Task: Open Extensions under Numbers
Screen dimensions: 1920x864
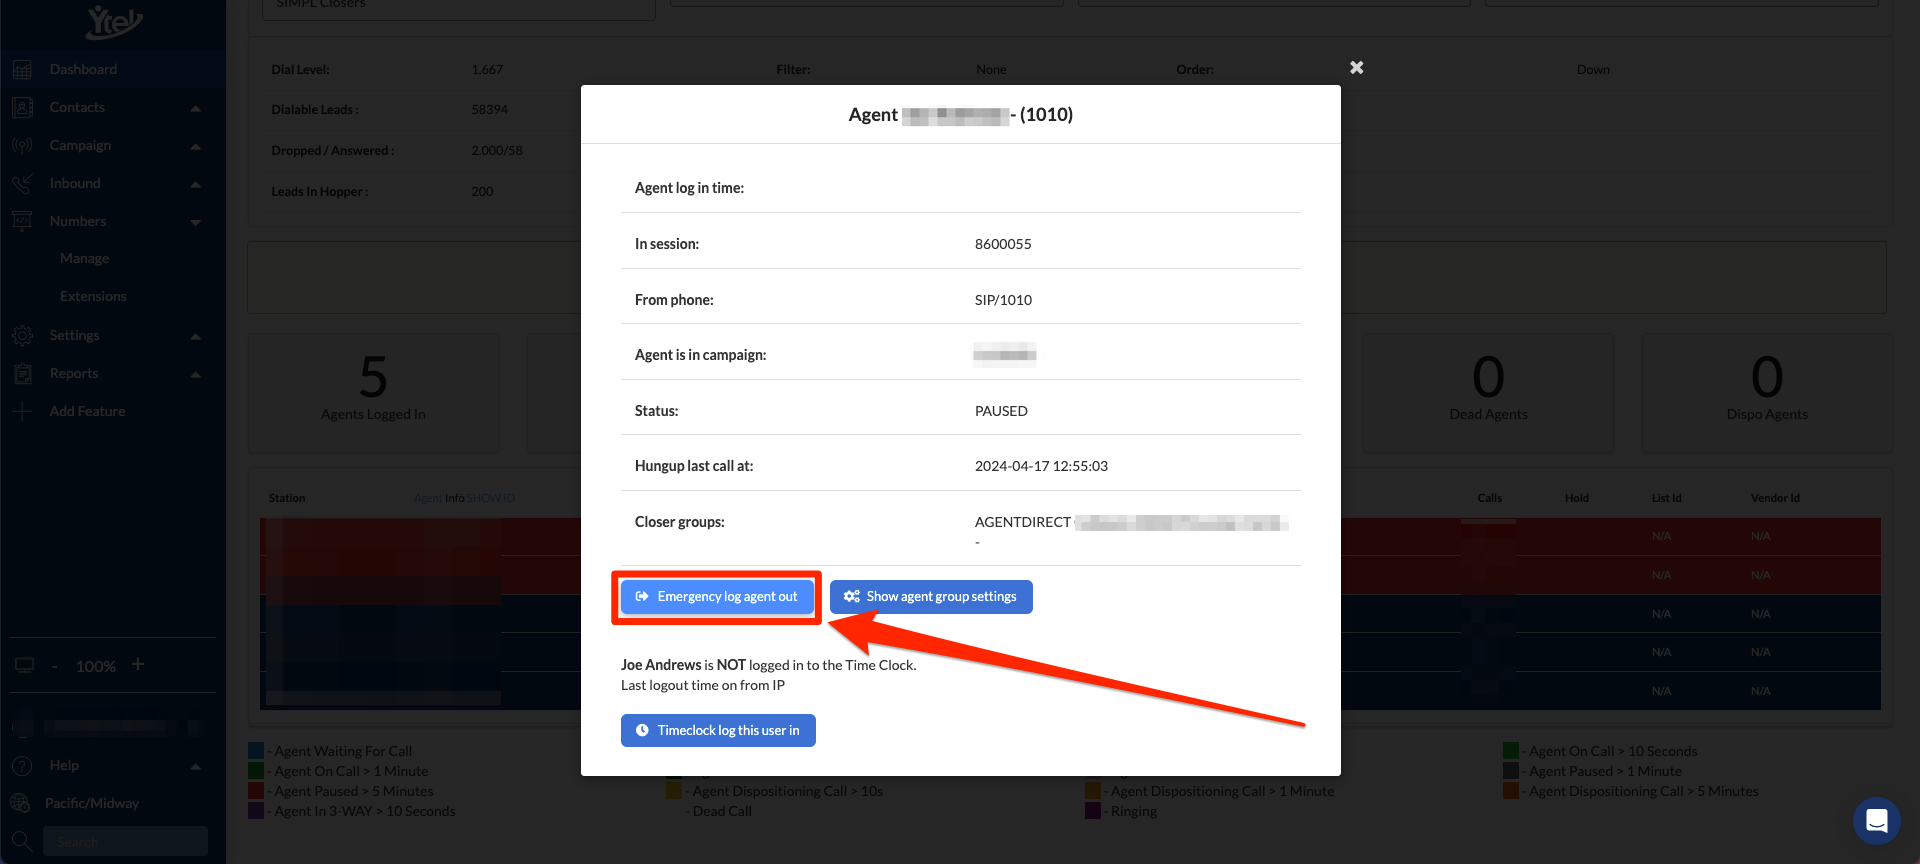Action: (93, 297)
